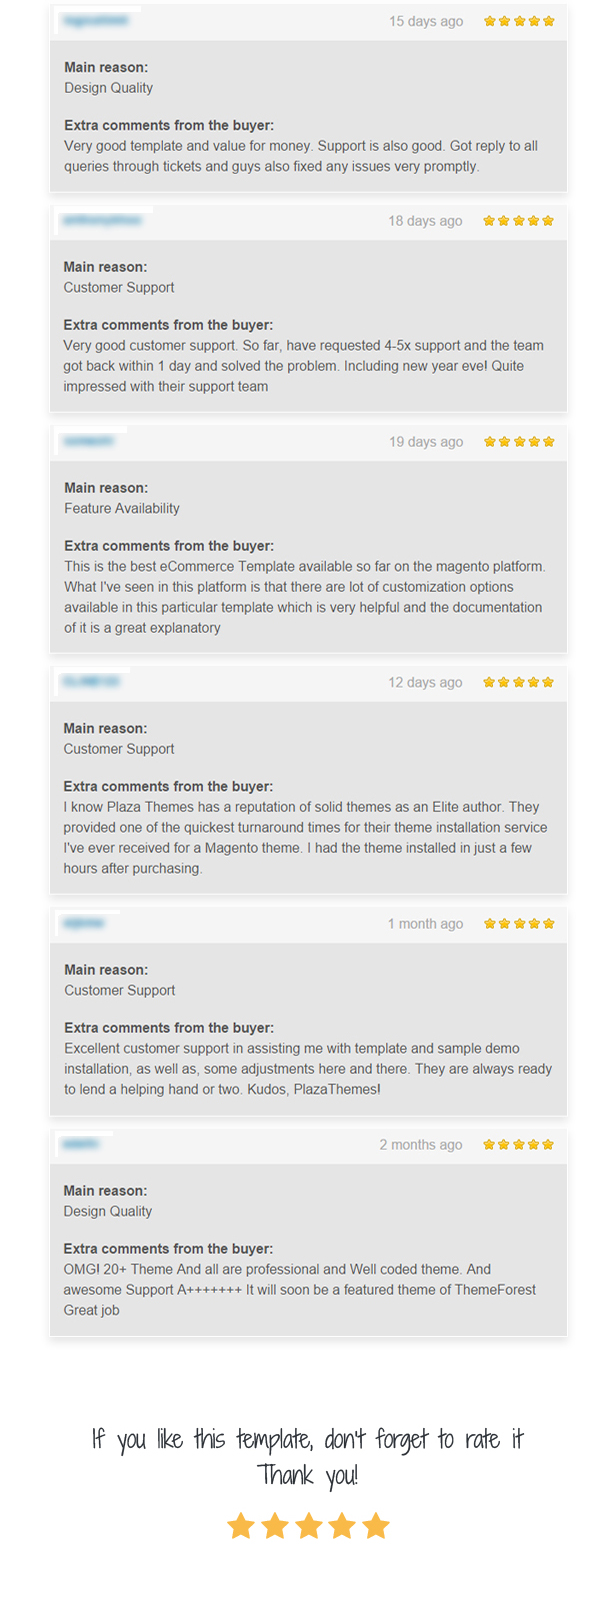Click the stars on the 2 months ago review
Screen dimensions: 616x1615
click(518, 1145)
